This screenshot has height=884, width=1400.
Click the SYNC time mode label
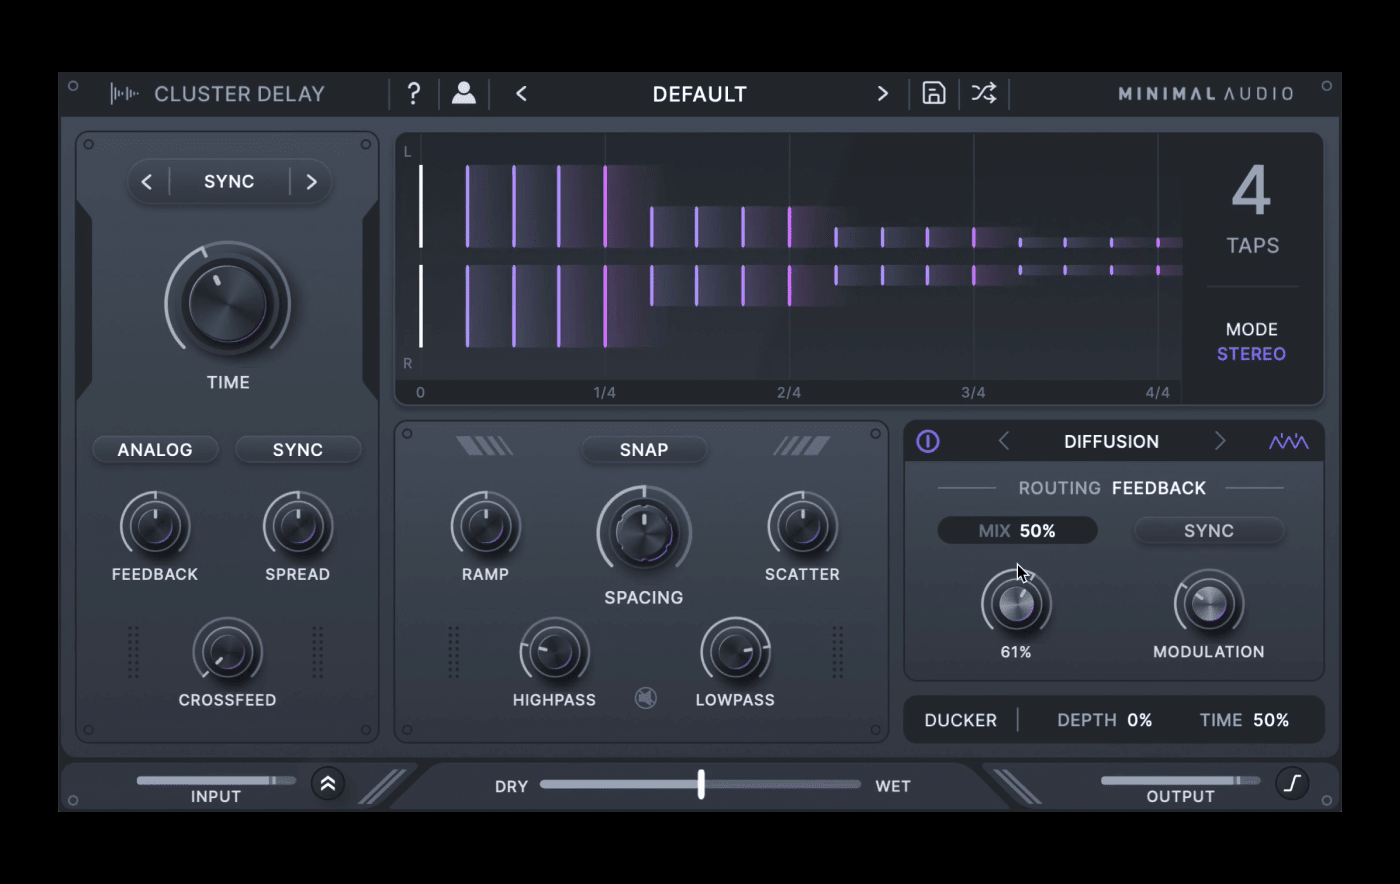(229, 182)
